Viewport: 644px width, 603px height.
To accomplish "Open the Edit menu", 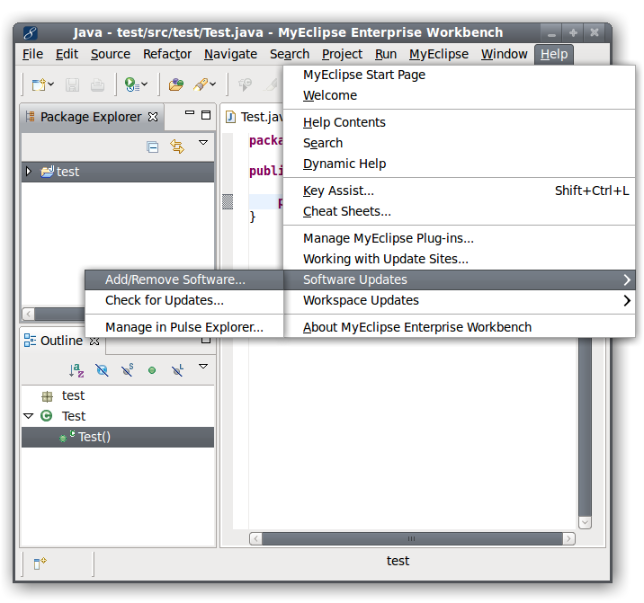I will click(x=67, y=54).
